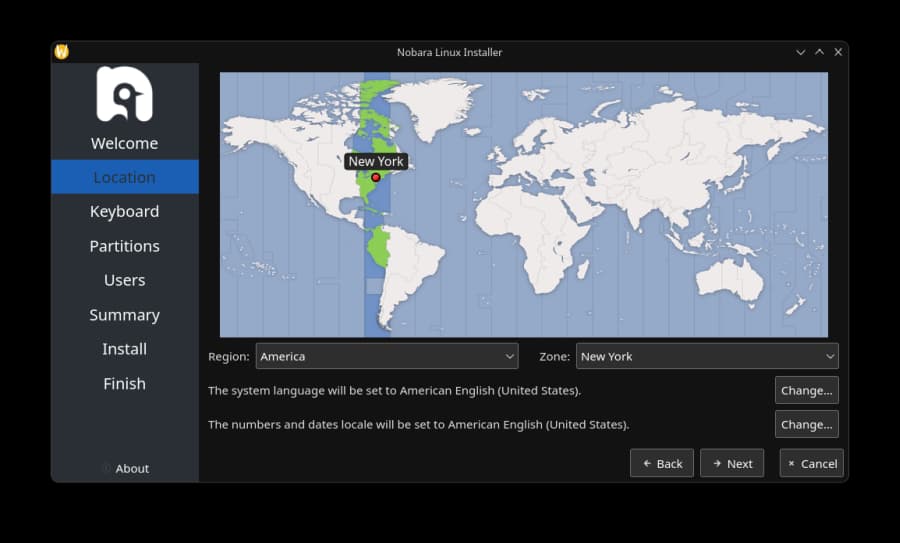Select the Summary step in the sidebar
This screenshot has height=543, width=900.
click(125, 315)
